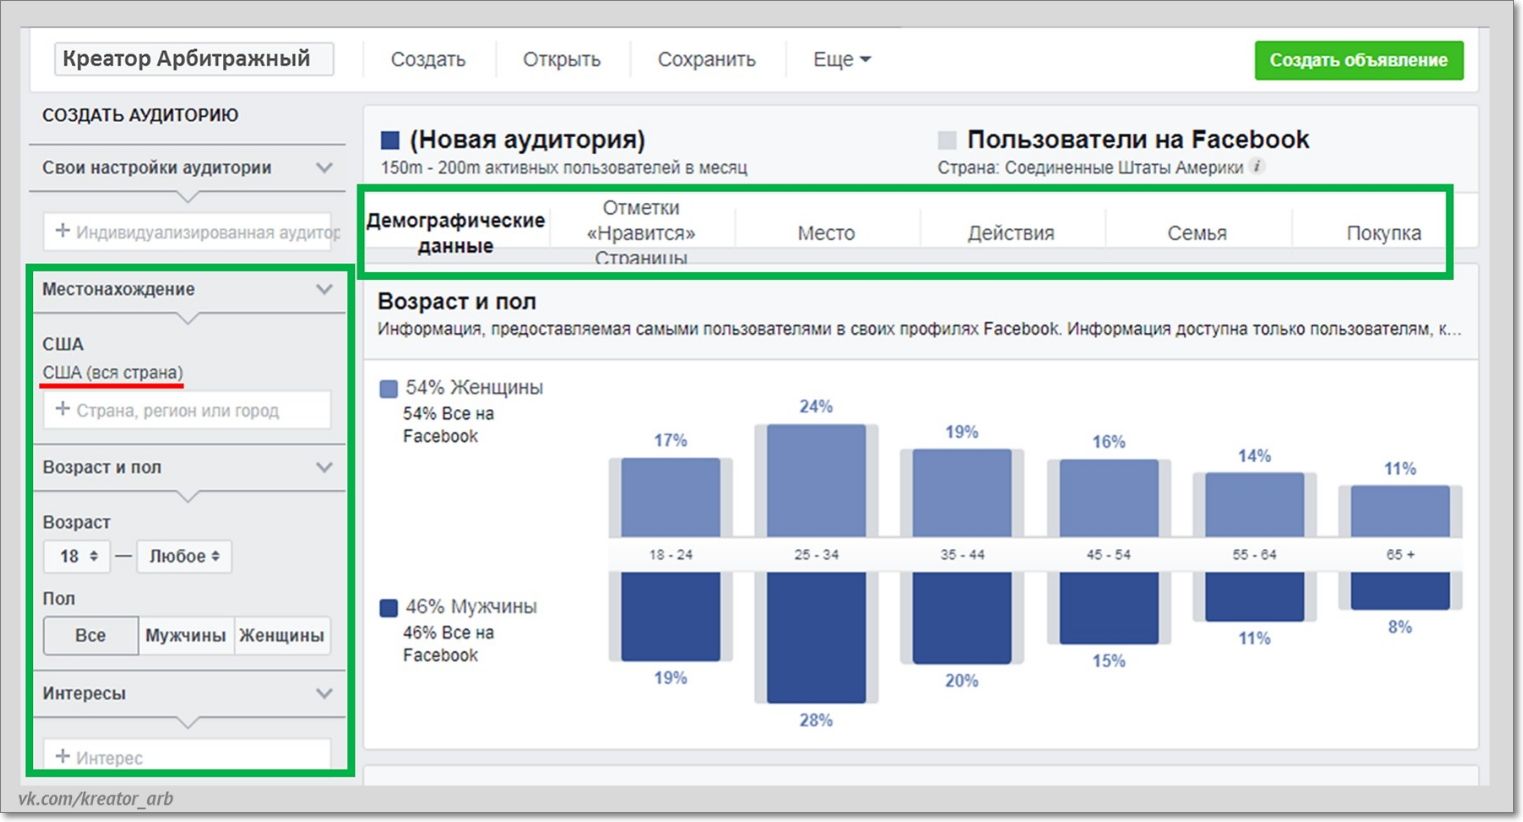The height and width of the screenshot is (822, 1523).
Task: Switch to the Покупка tab
Action: coord(1383,233)
